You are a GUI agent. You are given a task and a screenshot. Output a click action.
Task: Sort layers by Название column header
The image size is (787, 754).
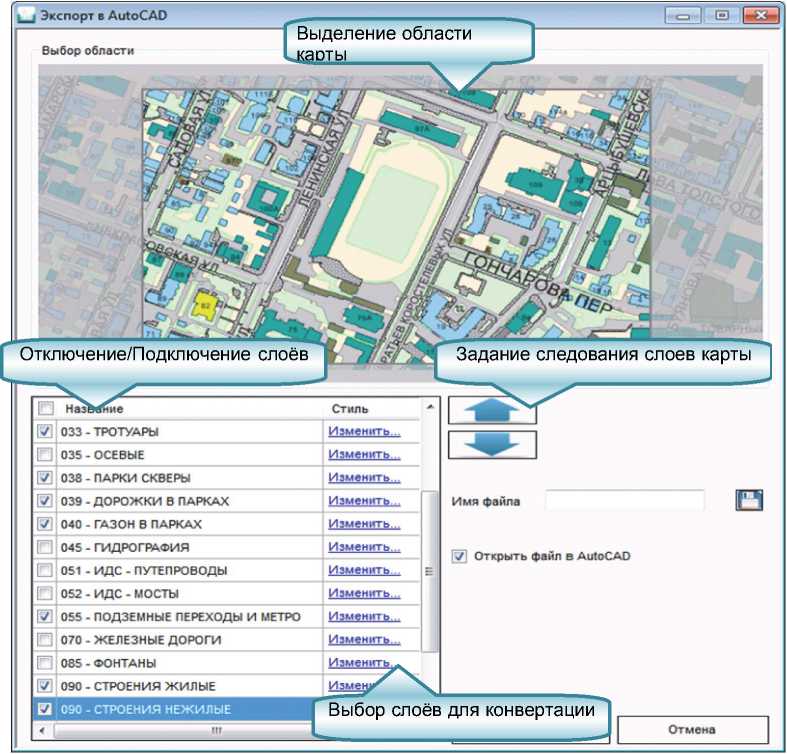tap(94, 409)
